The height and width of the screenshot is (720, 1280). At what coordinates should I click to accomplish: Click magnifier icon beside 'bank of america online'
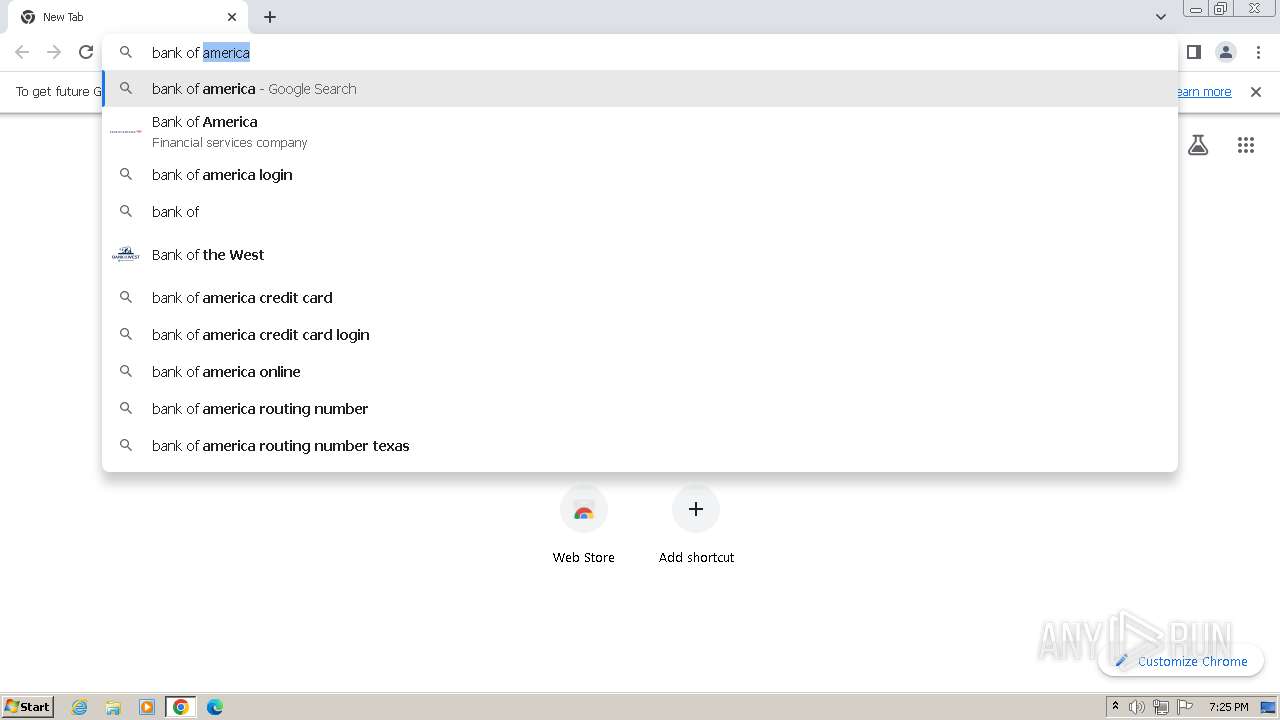[x=126, y=371]
